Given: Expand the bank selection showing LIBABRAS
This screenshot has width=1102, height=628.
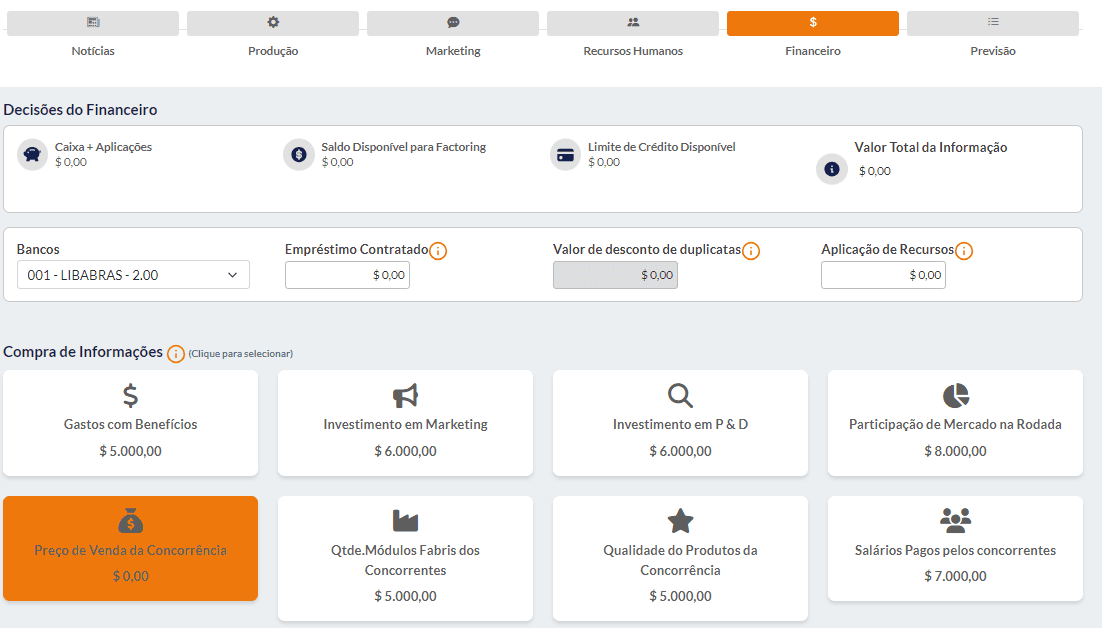Looking at the screenshot, I should click(x=132, y=274).
